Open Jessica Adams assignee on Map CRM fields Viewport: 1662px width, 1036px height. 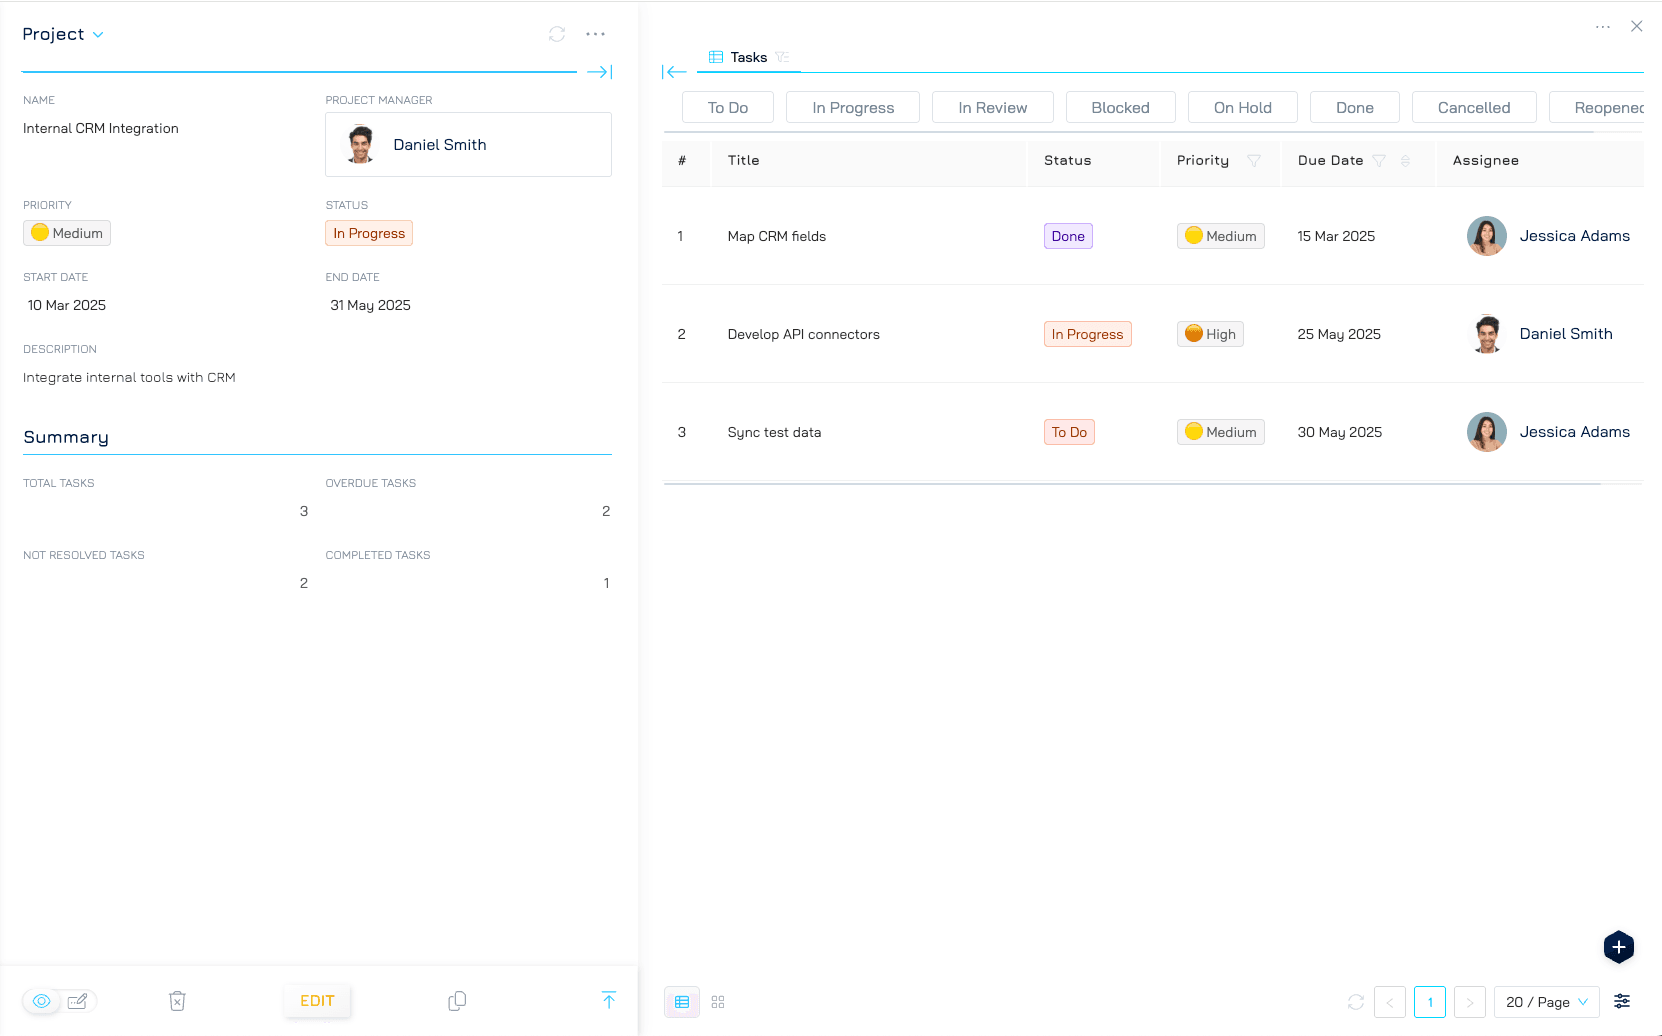tap(1573, 236)
